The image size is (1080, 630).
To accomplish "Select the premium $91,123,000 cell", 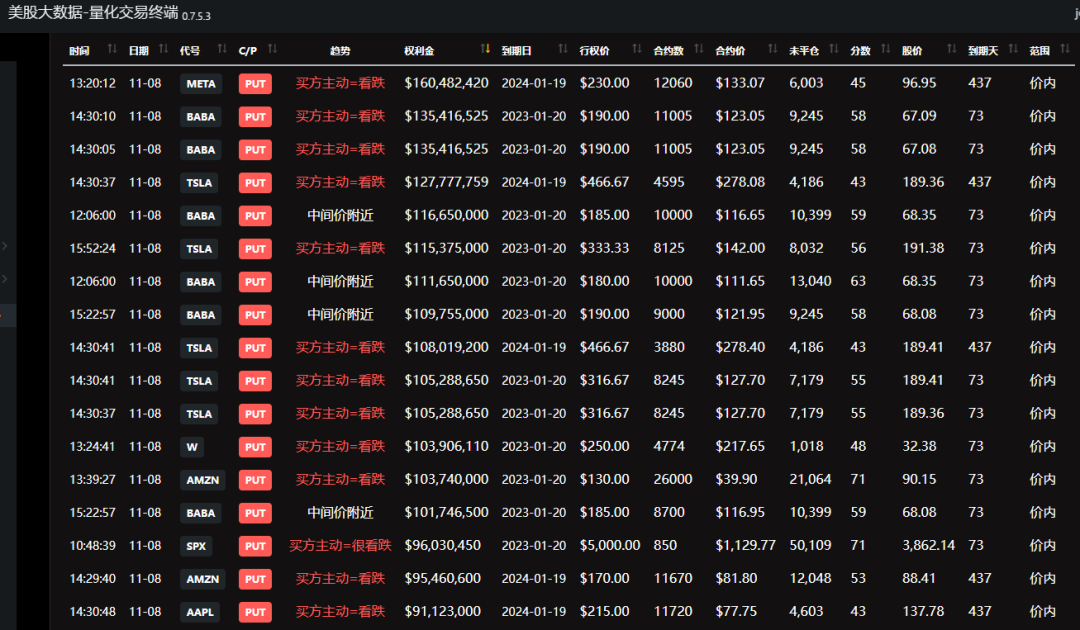I will coord(443,612).
